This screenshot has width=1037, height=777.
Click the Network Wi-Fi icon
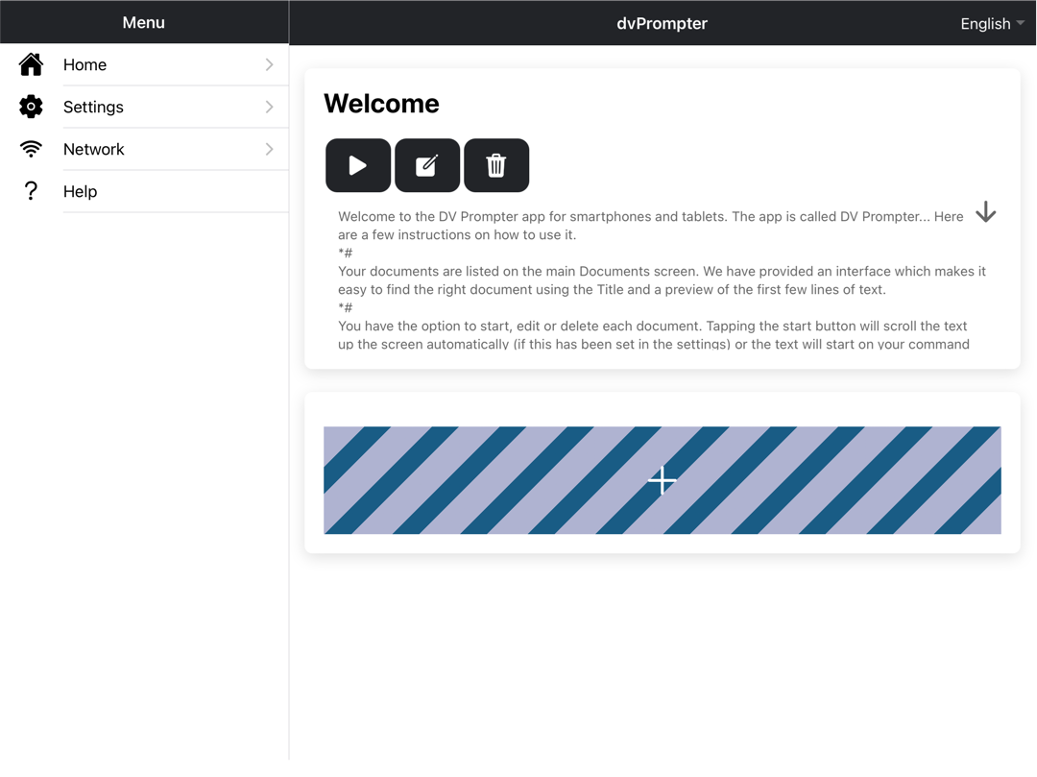click(x=31, y=149)
